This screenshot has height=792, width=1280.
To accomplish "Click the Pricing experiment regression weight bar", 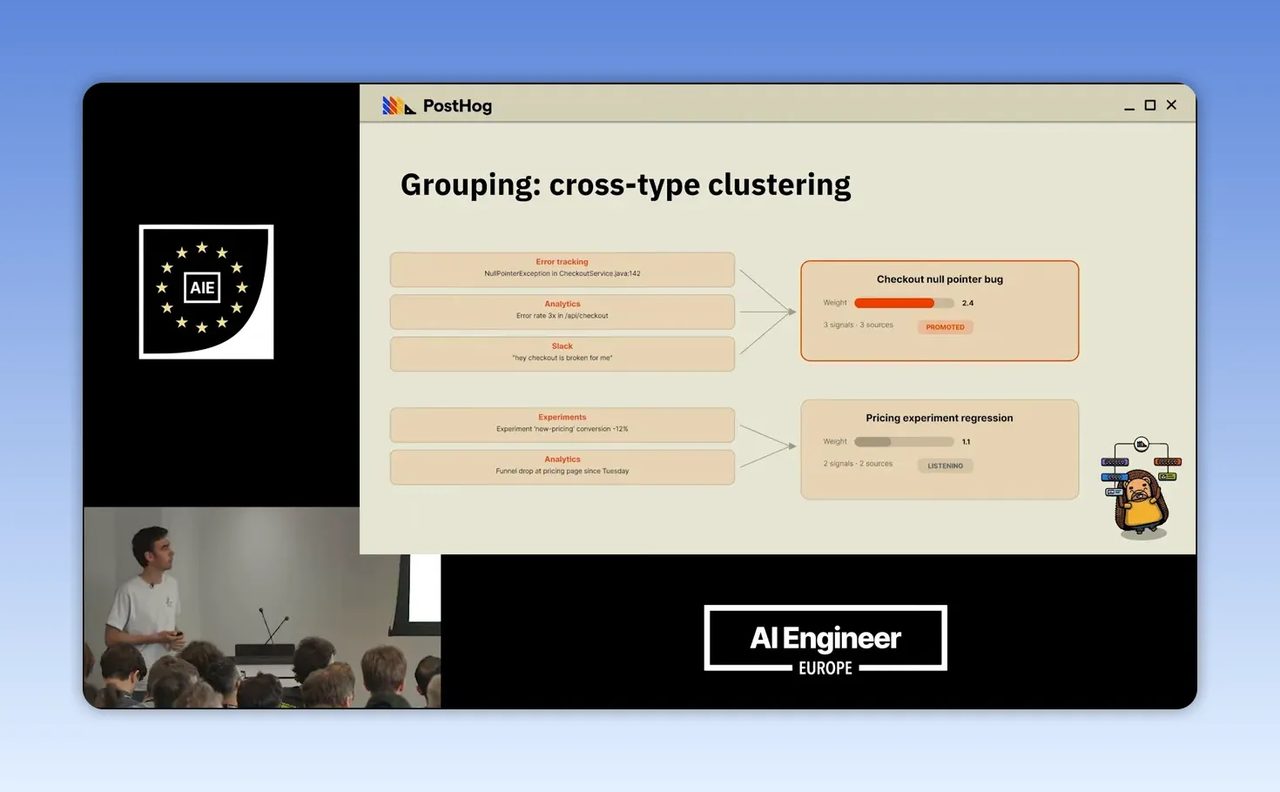I will pyautogui.click(x=904, y=441).
